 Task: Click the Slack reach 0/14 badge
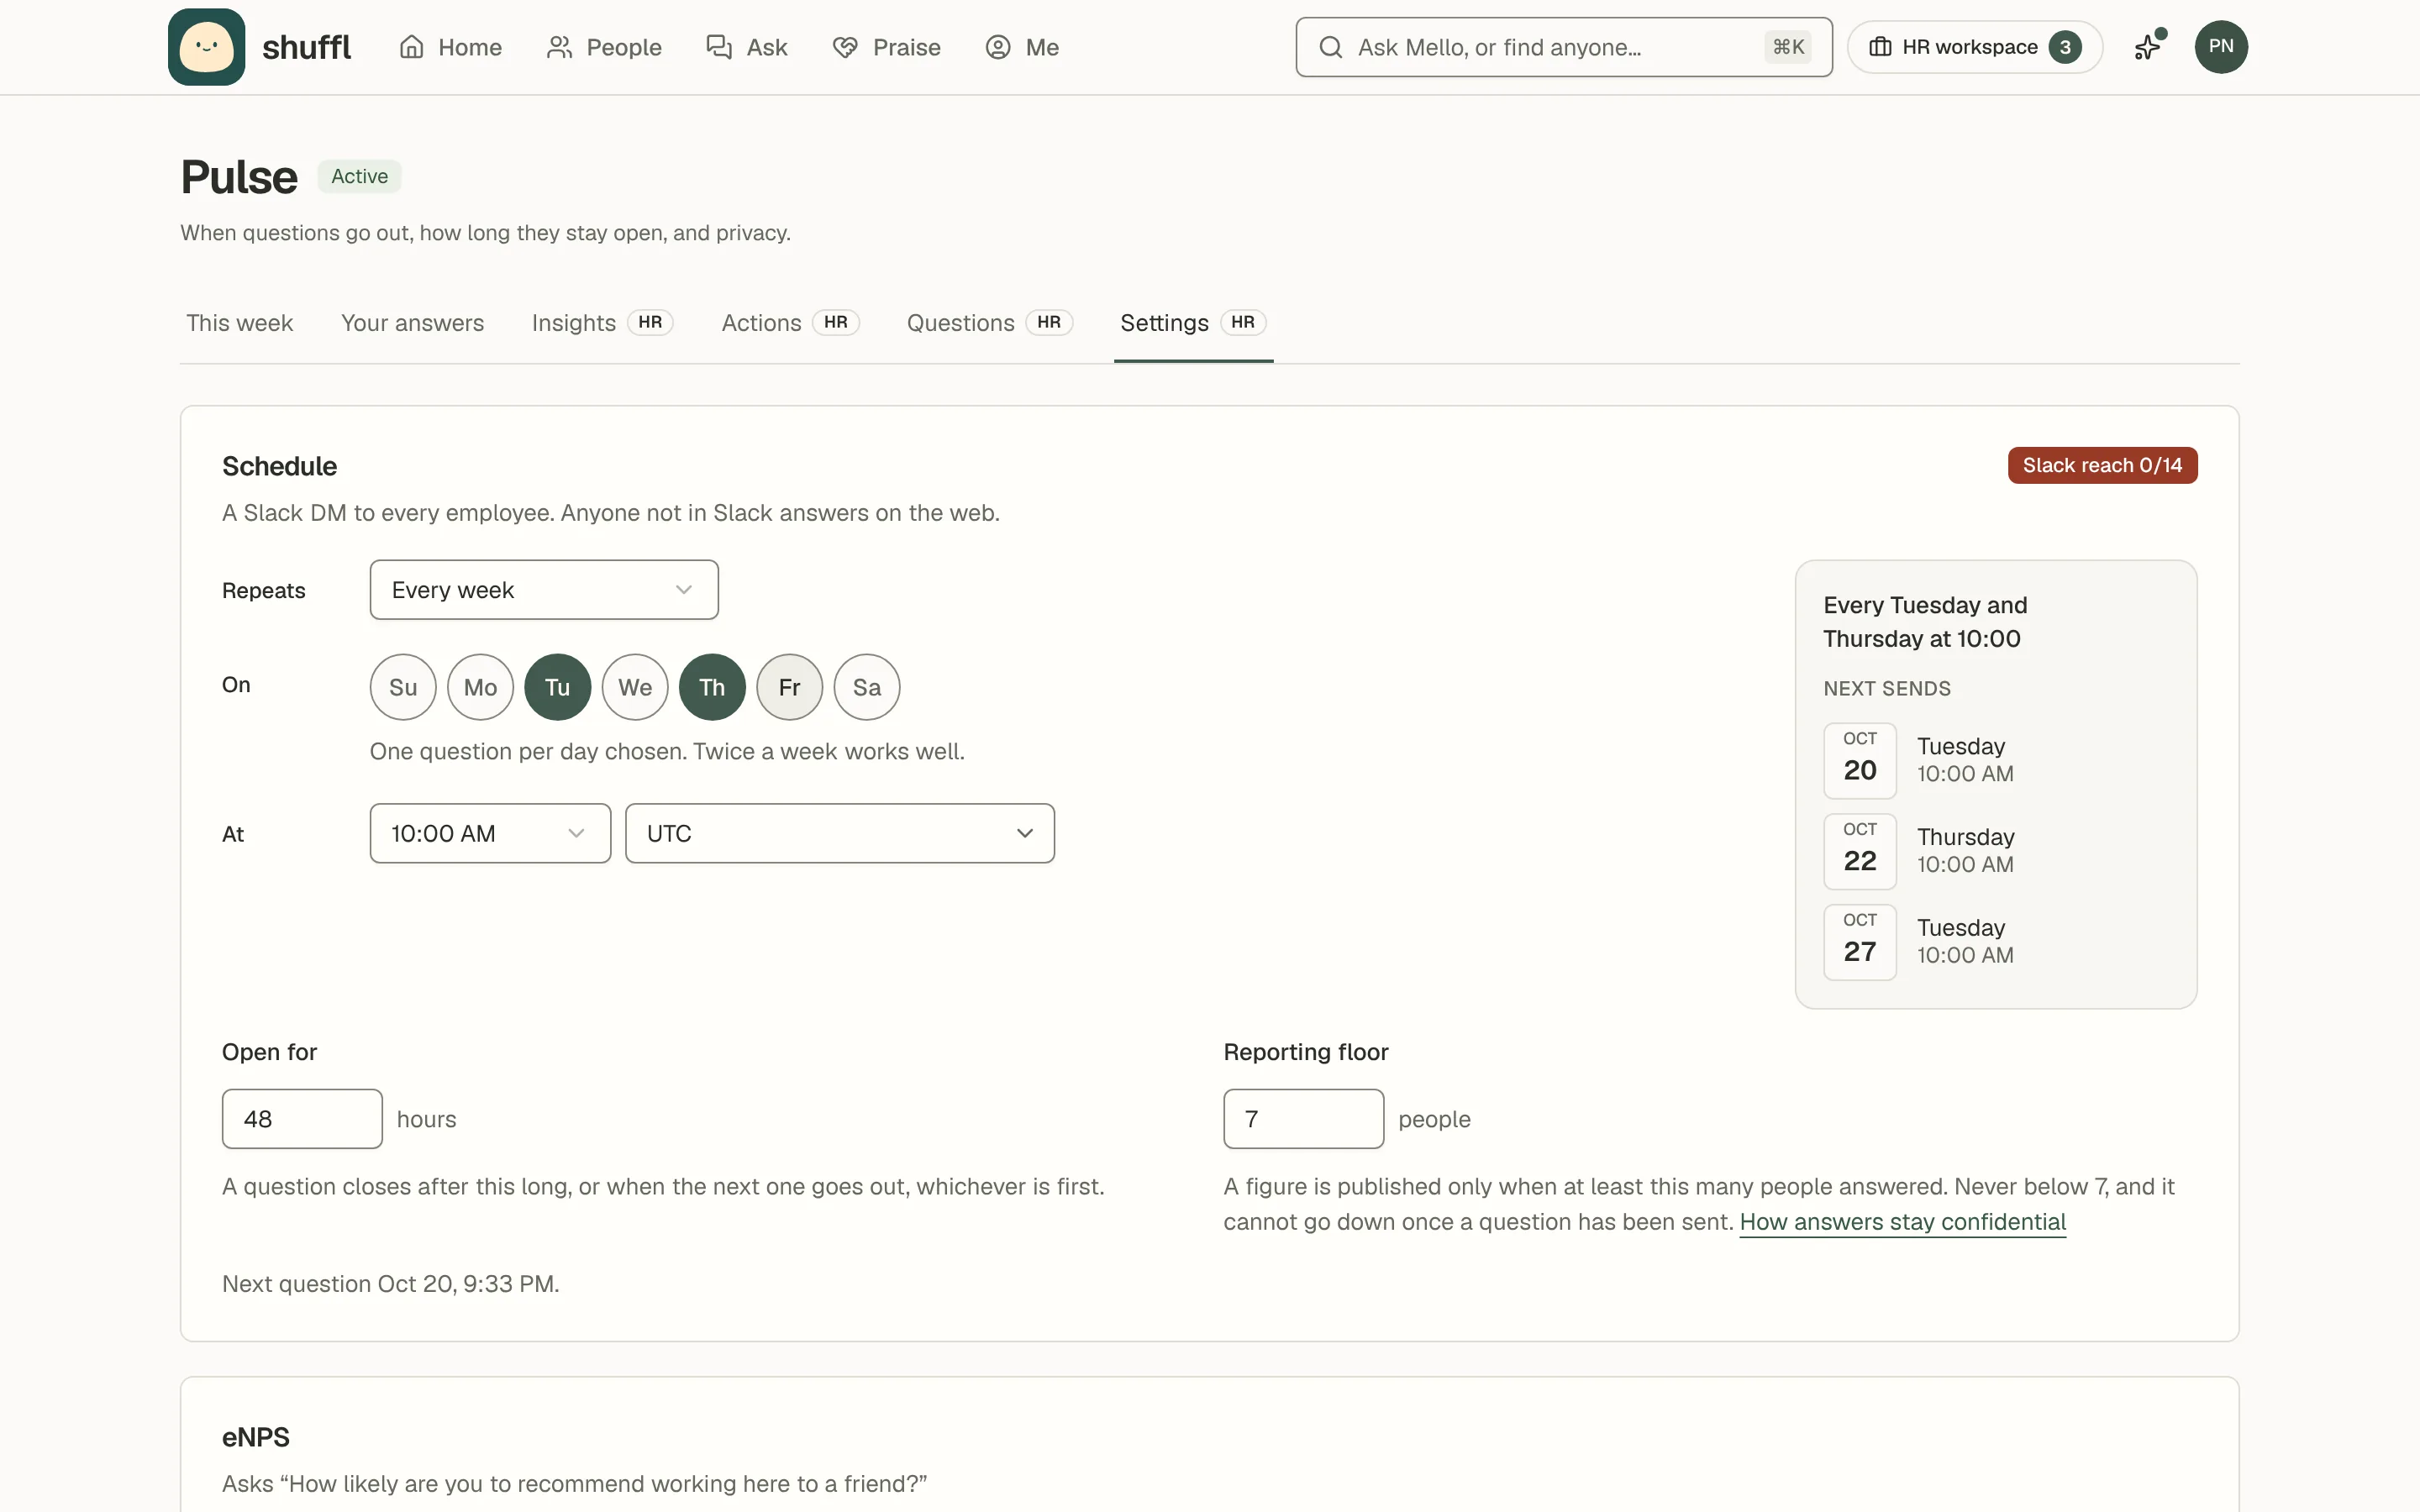(x=2103, y=465)
